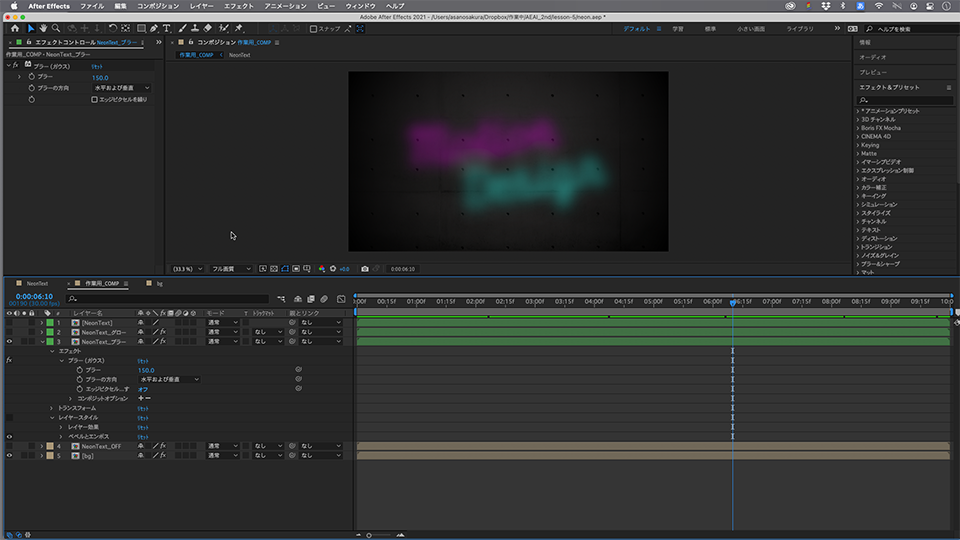Select the Zoom magnifier tool
Image resolution: width=960 pixels, height=540 pixels.
pyautogui.click(x=56, y=28)
